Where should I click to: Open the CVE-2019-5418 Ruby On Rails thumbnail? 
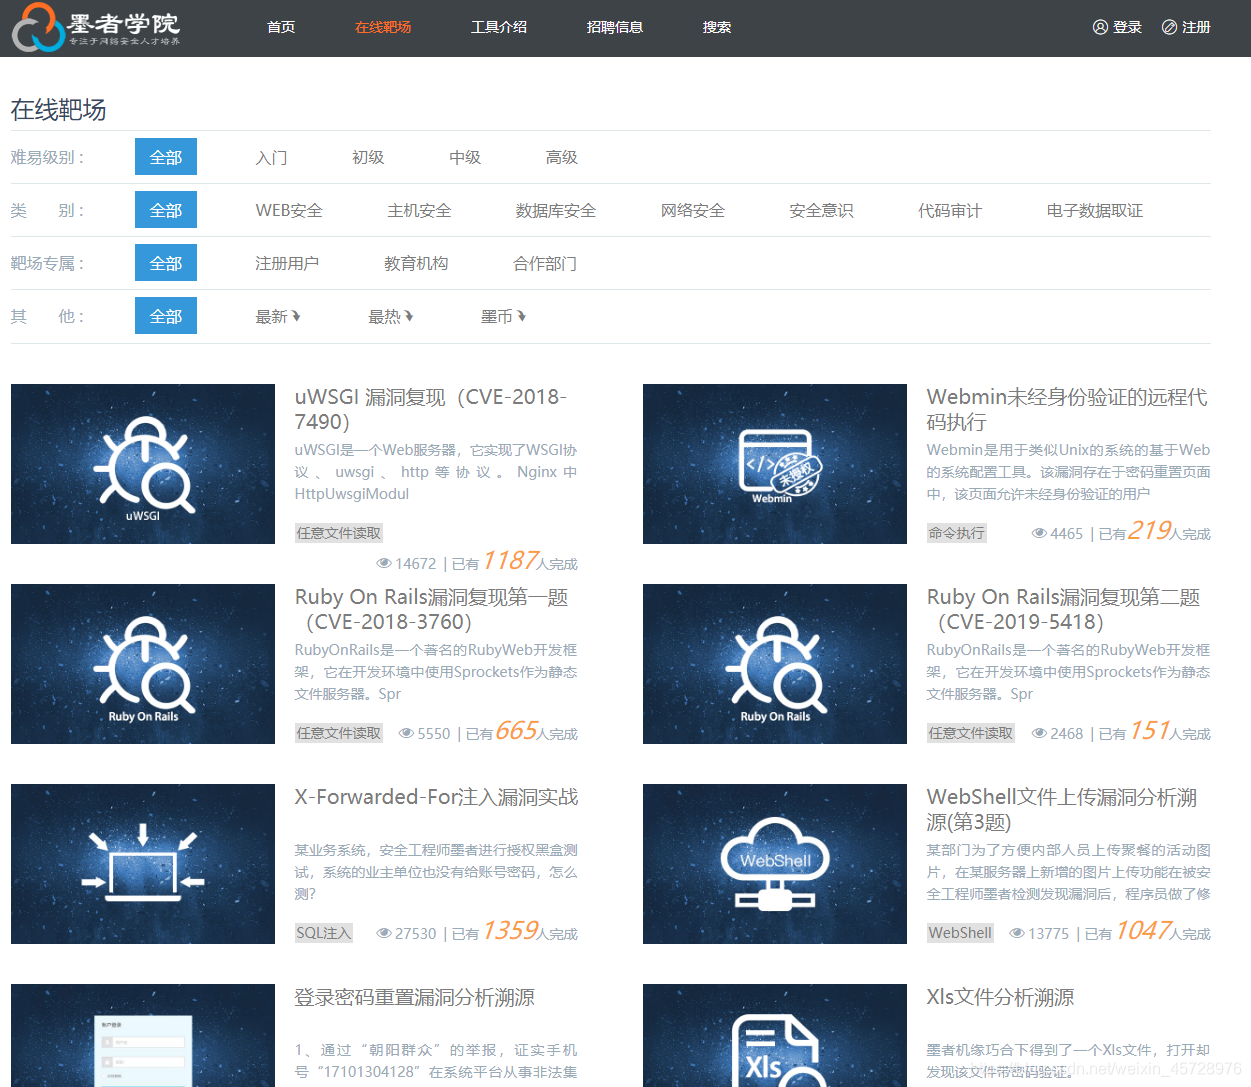point(775,664)
